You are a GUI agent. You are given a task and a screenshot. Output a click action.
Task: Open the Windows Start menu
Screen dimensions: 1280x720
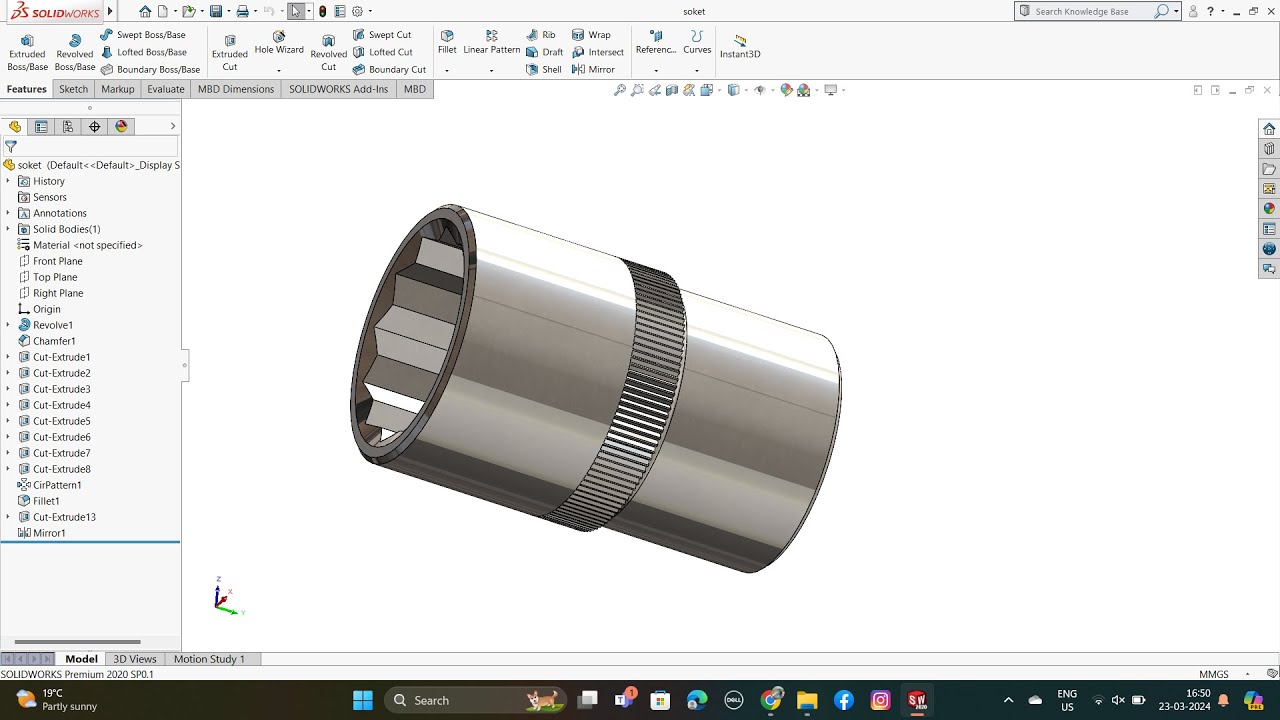tap(363, 700)
